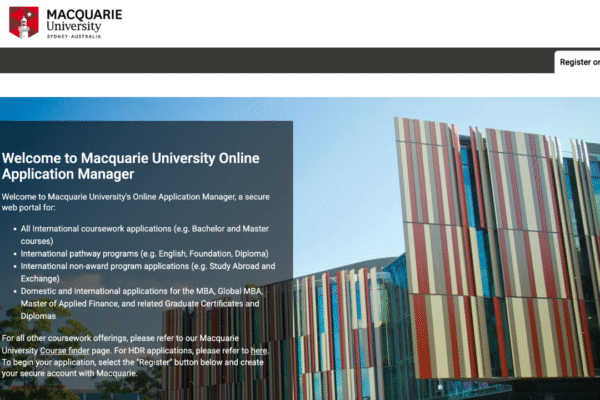The width and height of the screenshot is (600, 400).
Task: Click the Macquarie University shield logo
Action: [x=24, y=22]
